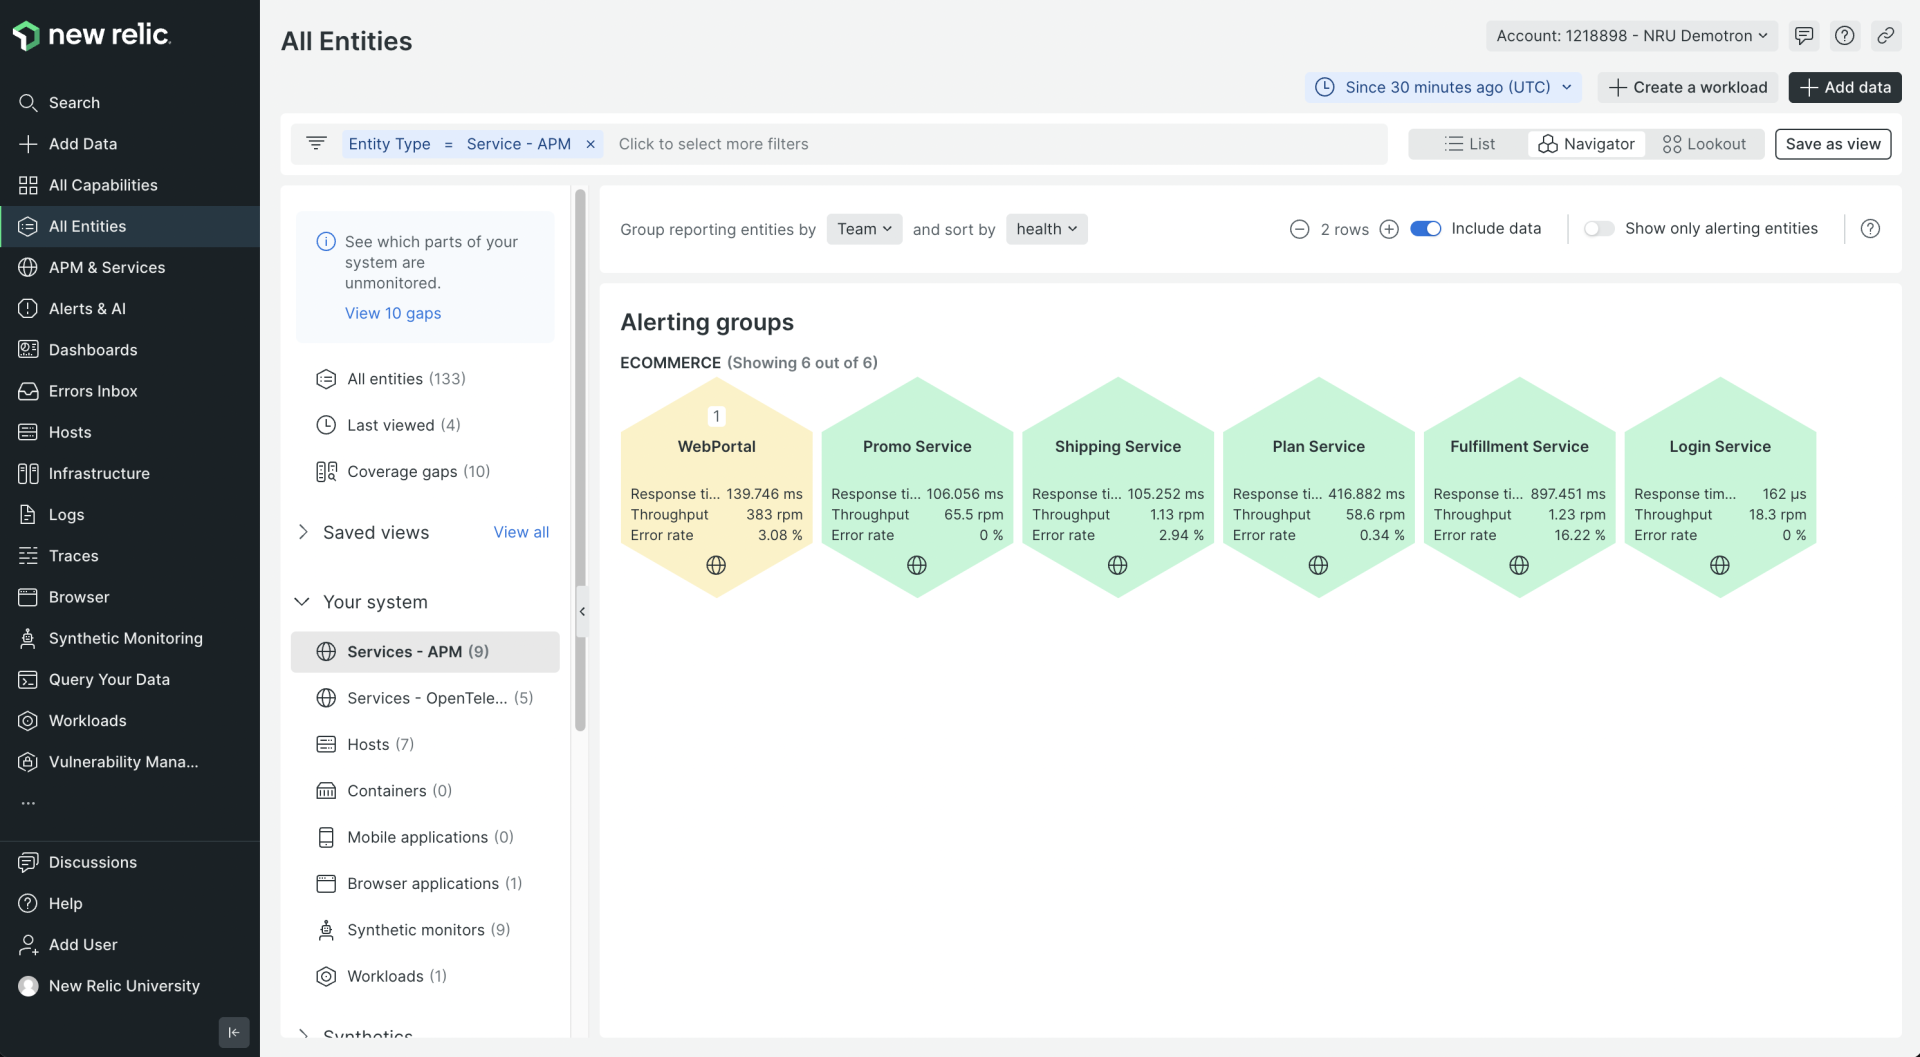Click the View 10 gaps link
Screen dimensions: 1920x1057
pos(393,313)
